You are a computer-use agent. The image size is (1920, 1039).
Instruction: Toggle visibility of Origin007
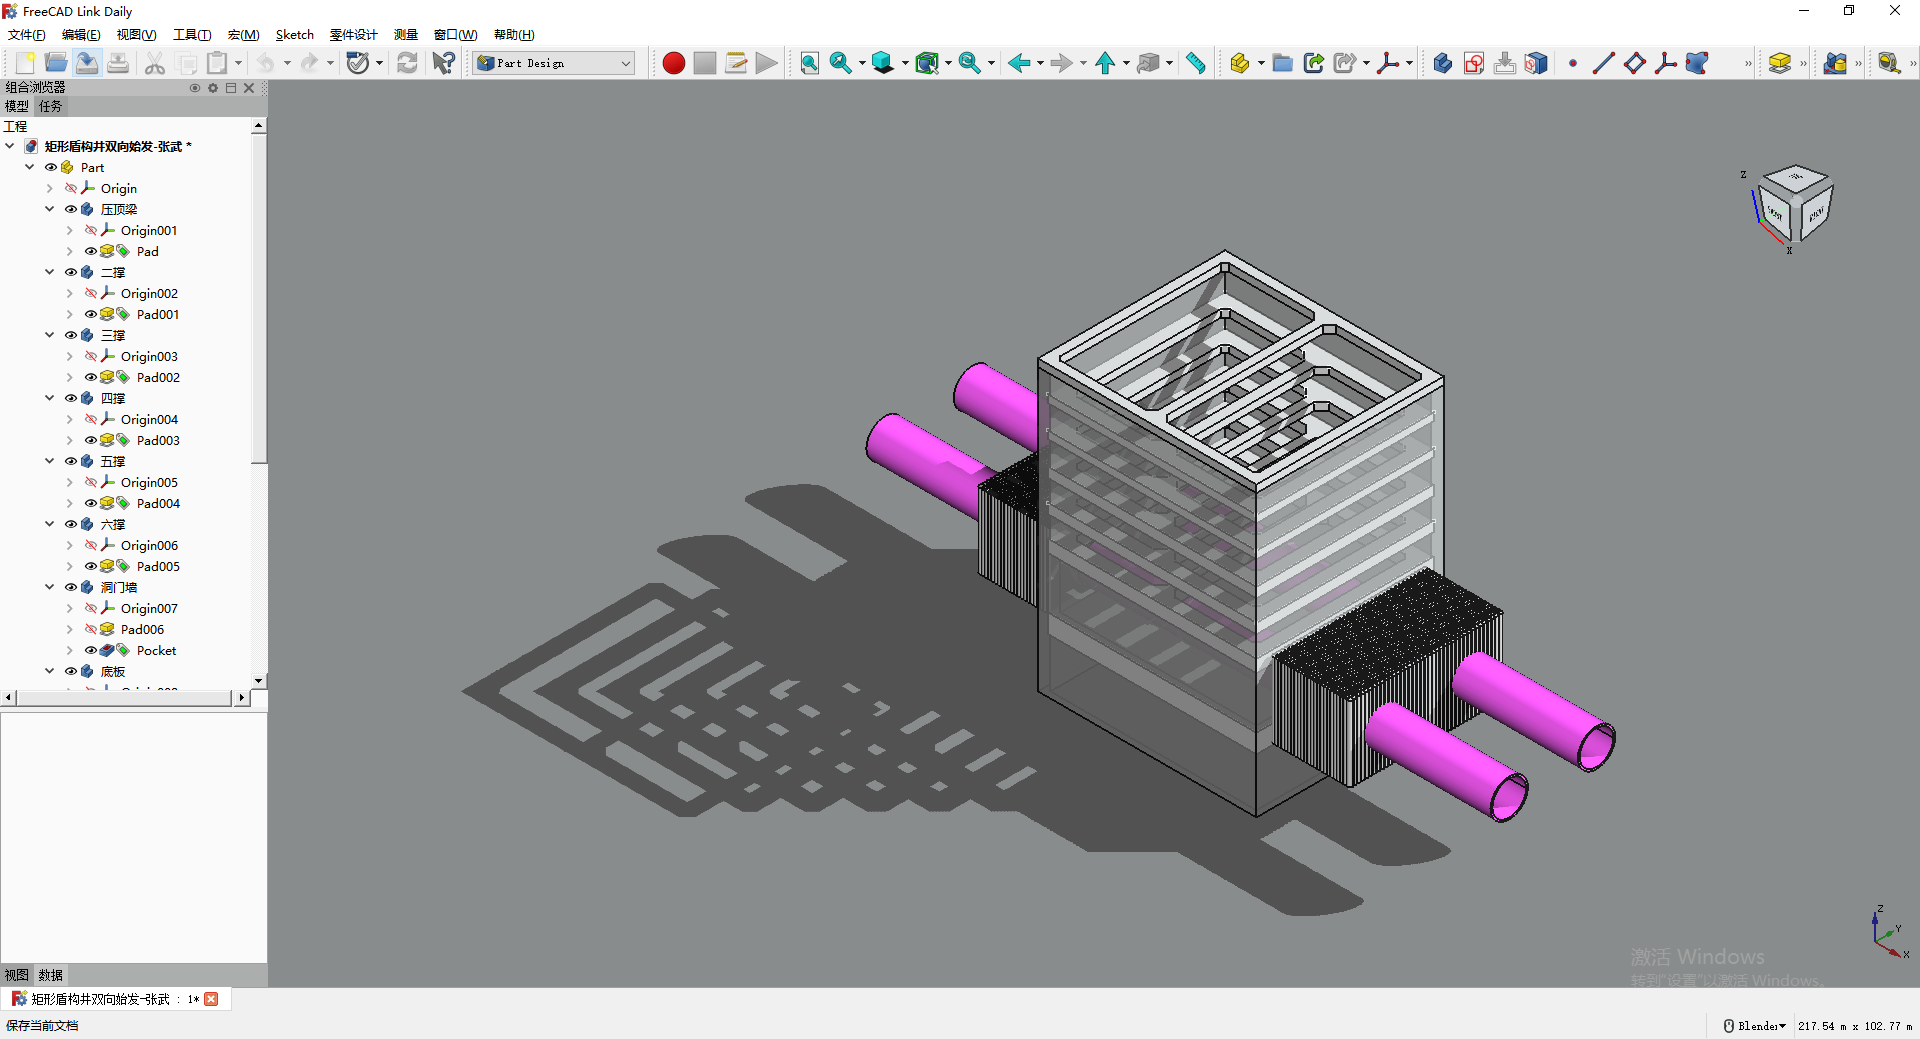click(91, 608)
